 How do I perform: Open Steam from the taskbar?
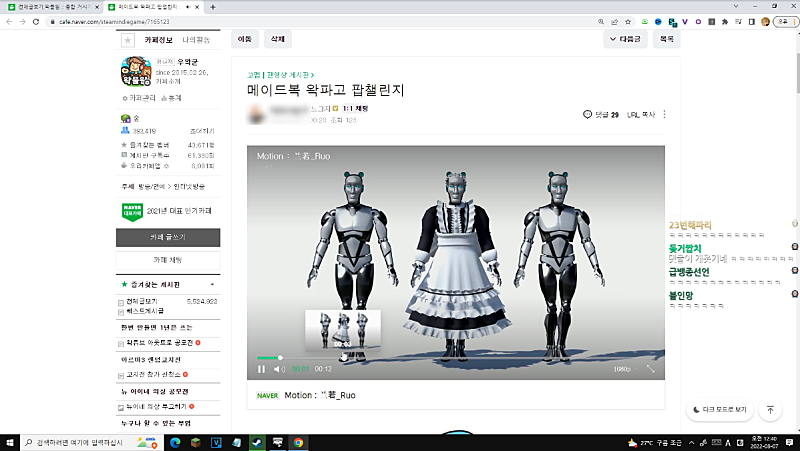[257, 442]
